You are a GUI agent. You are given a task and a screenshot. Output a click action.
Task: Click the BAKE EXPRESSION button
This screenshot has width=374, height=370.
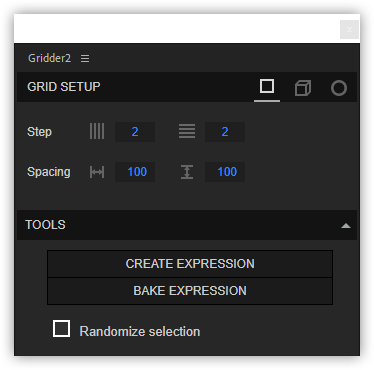pos(190,291)
